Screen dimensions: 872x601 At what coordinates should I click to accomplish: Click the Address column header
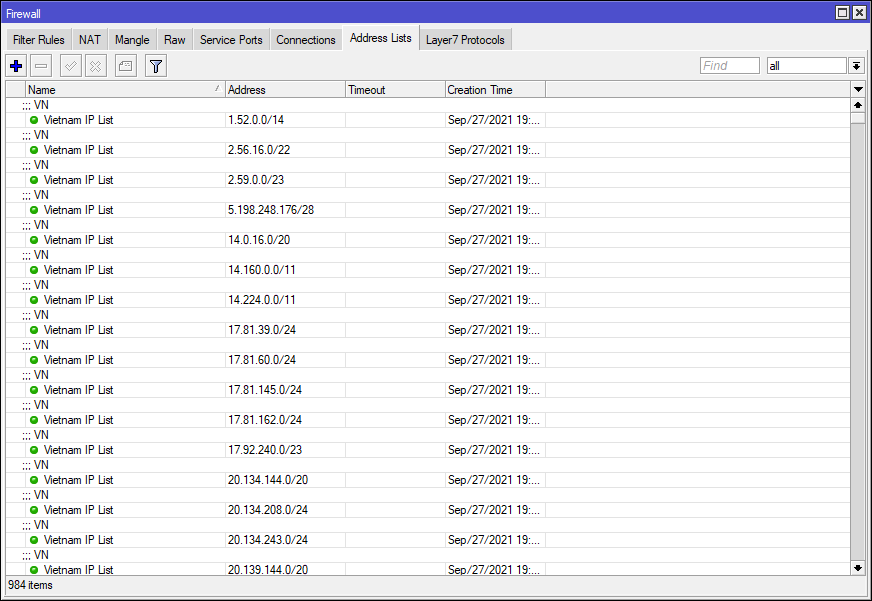coord(285,90)
